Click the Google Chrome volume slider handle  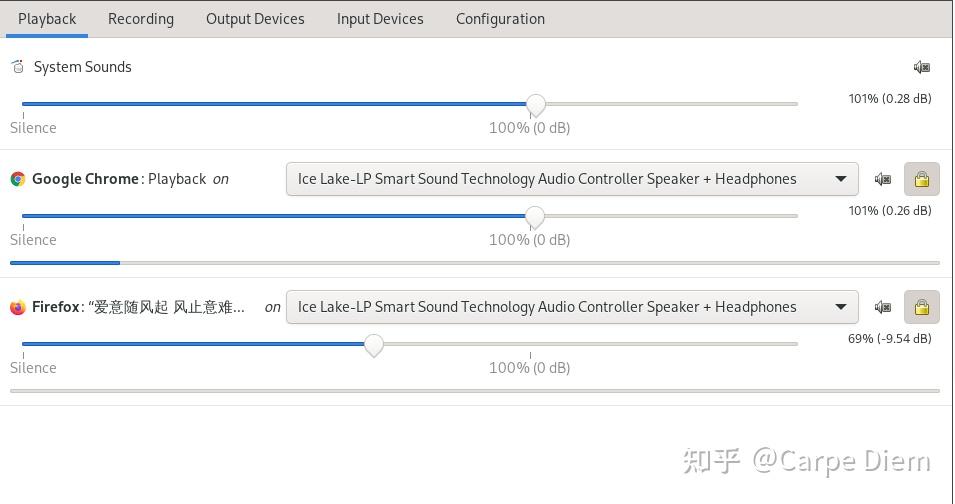click(x=535, y=216)
